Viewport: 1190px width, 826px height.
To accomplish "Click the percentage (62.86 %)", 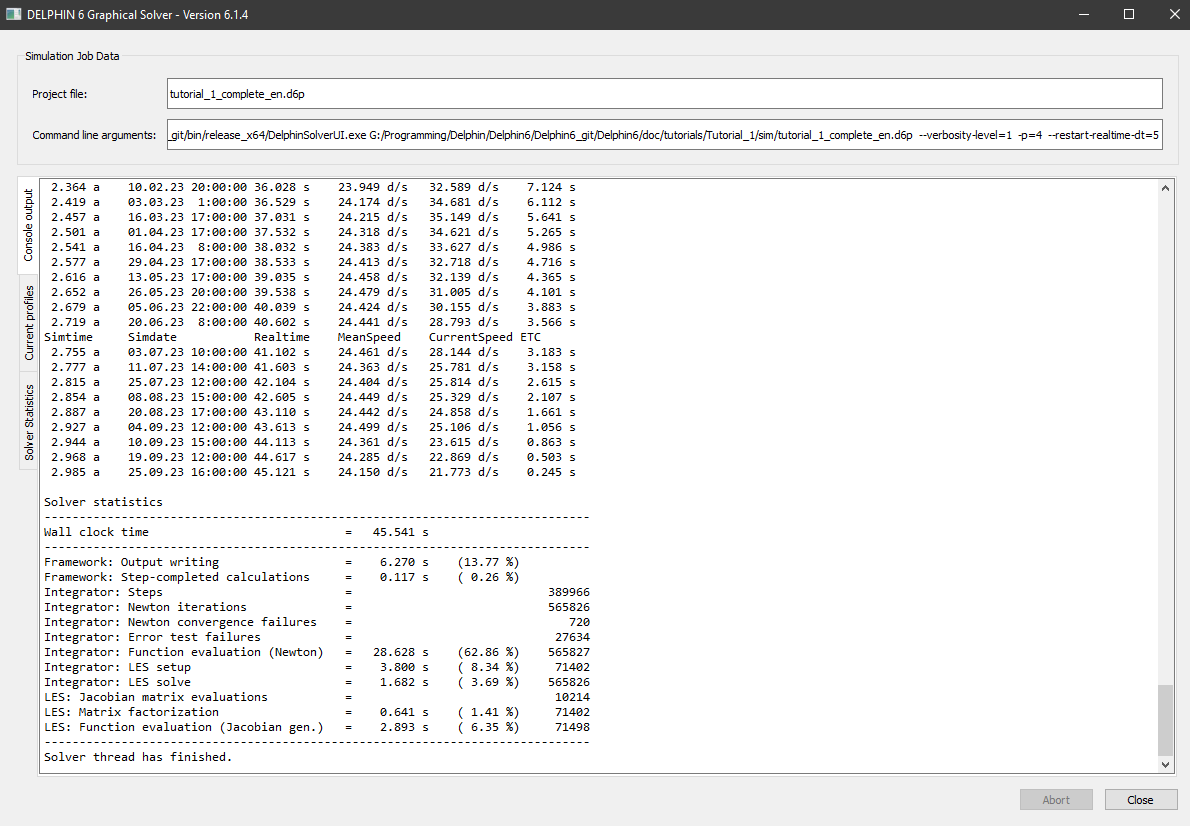I will 489,652.
